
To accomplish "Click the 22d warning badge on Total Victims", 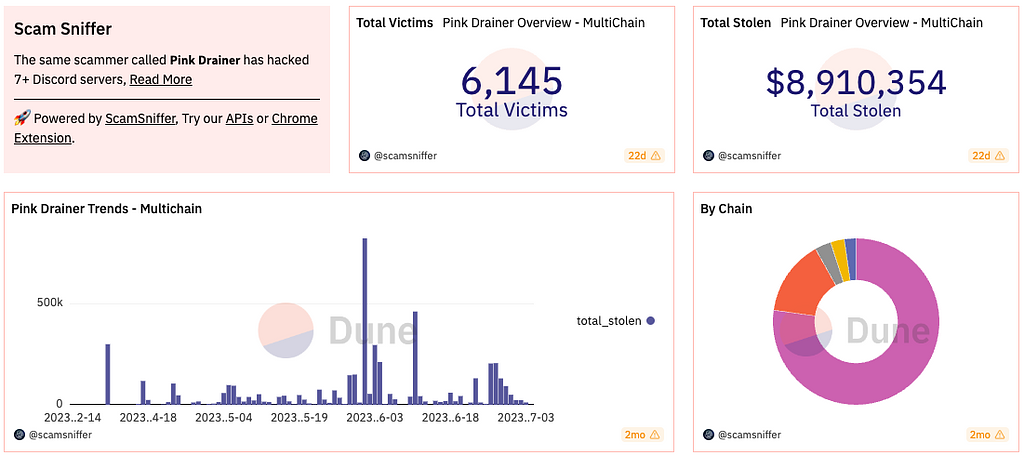I will tap(644, 156).
